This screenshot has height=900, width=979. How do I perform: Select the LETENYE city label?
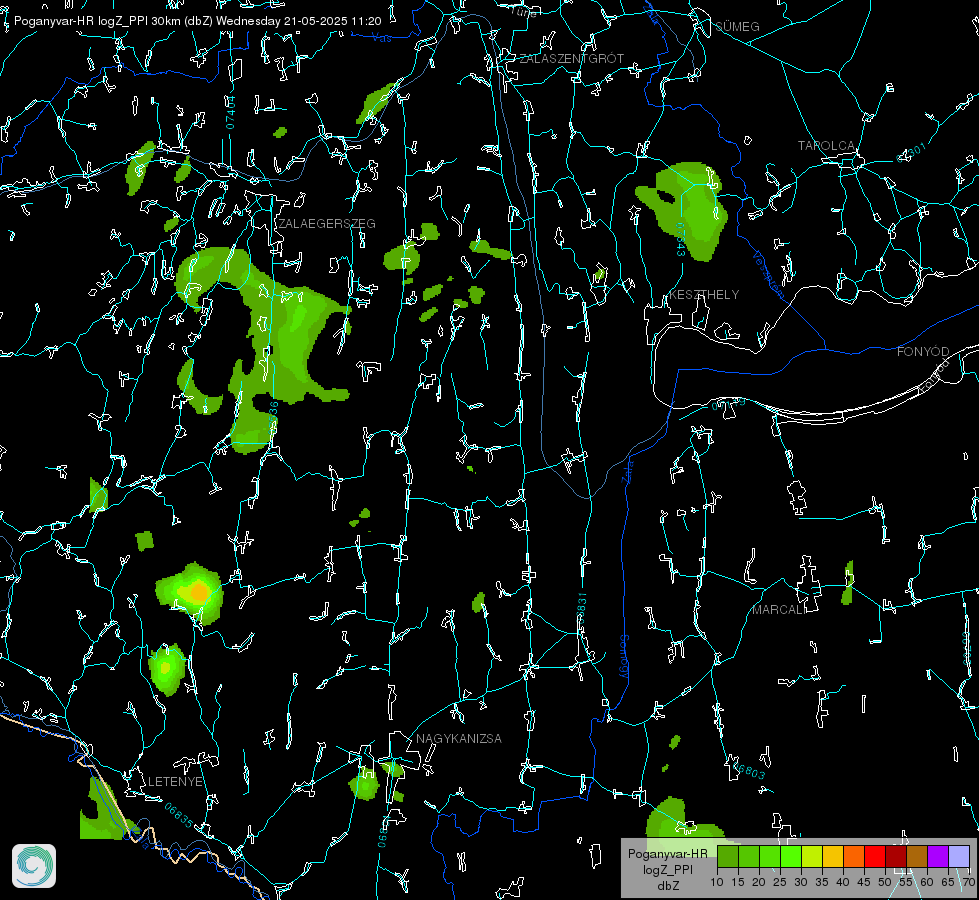click(175, 782)
